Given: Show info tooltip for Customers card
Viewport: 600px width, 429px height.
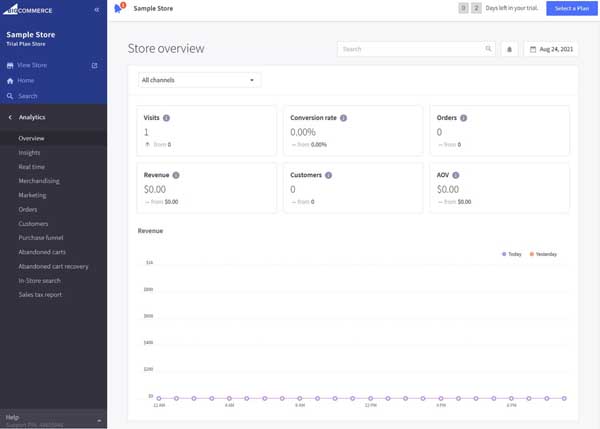Looking at the screenshot, I should click(x=328, y=175).
